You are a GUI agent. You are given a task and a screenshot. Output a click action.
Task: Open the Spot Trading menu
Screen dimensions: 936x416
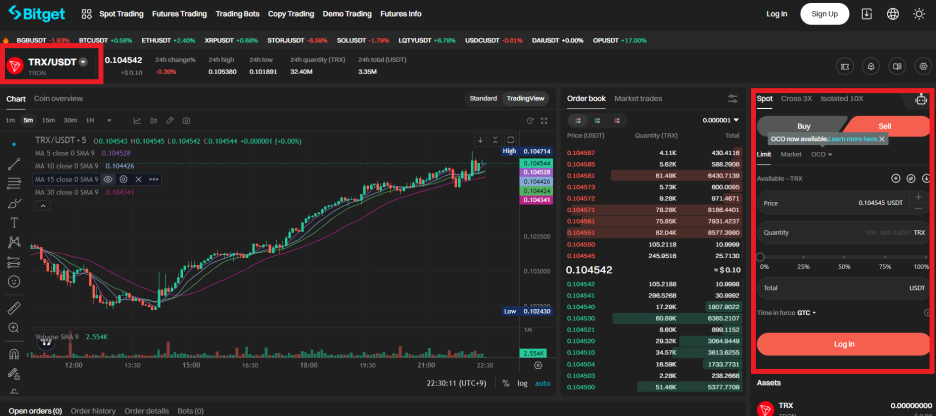(121, 14)
